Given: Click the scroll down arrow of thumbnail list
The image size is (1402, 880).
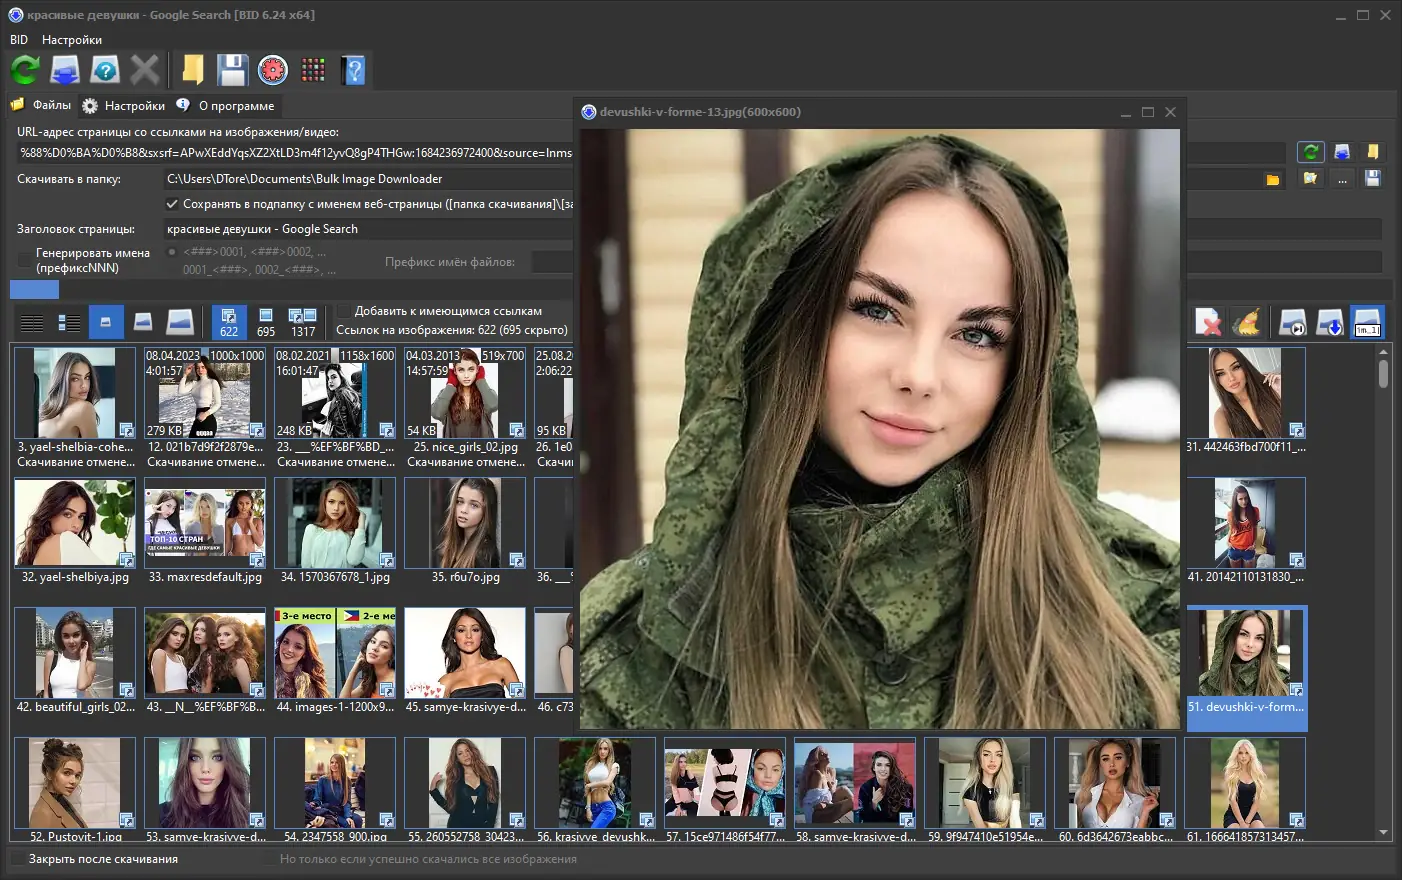Looking at the screenshot, I should tap(1383, 832).
